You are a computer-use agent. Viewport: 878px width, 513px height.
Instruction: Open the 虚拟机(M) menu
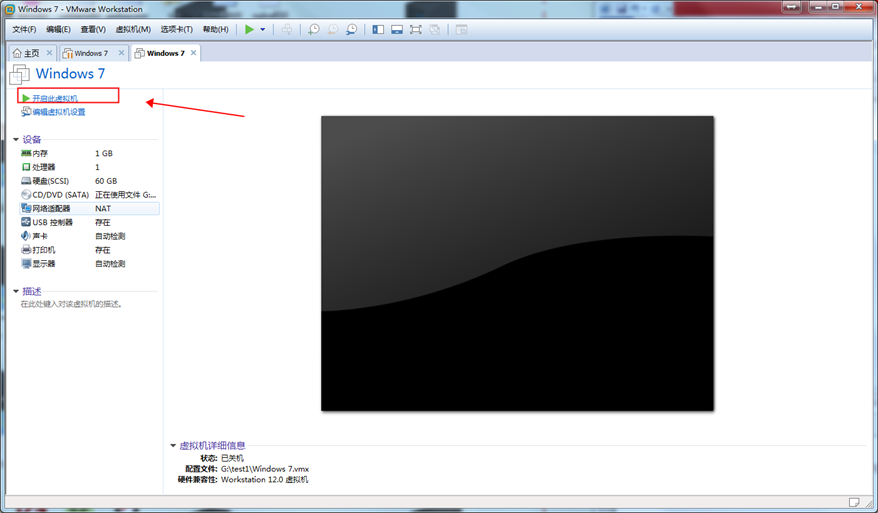[x=133, y=29]
